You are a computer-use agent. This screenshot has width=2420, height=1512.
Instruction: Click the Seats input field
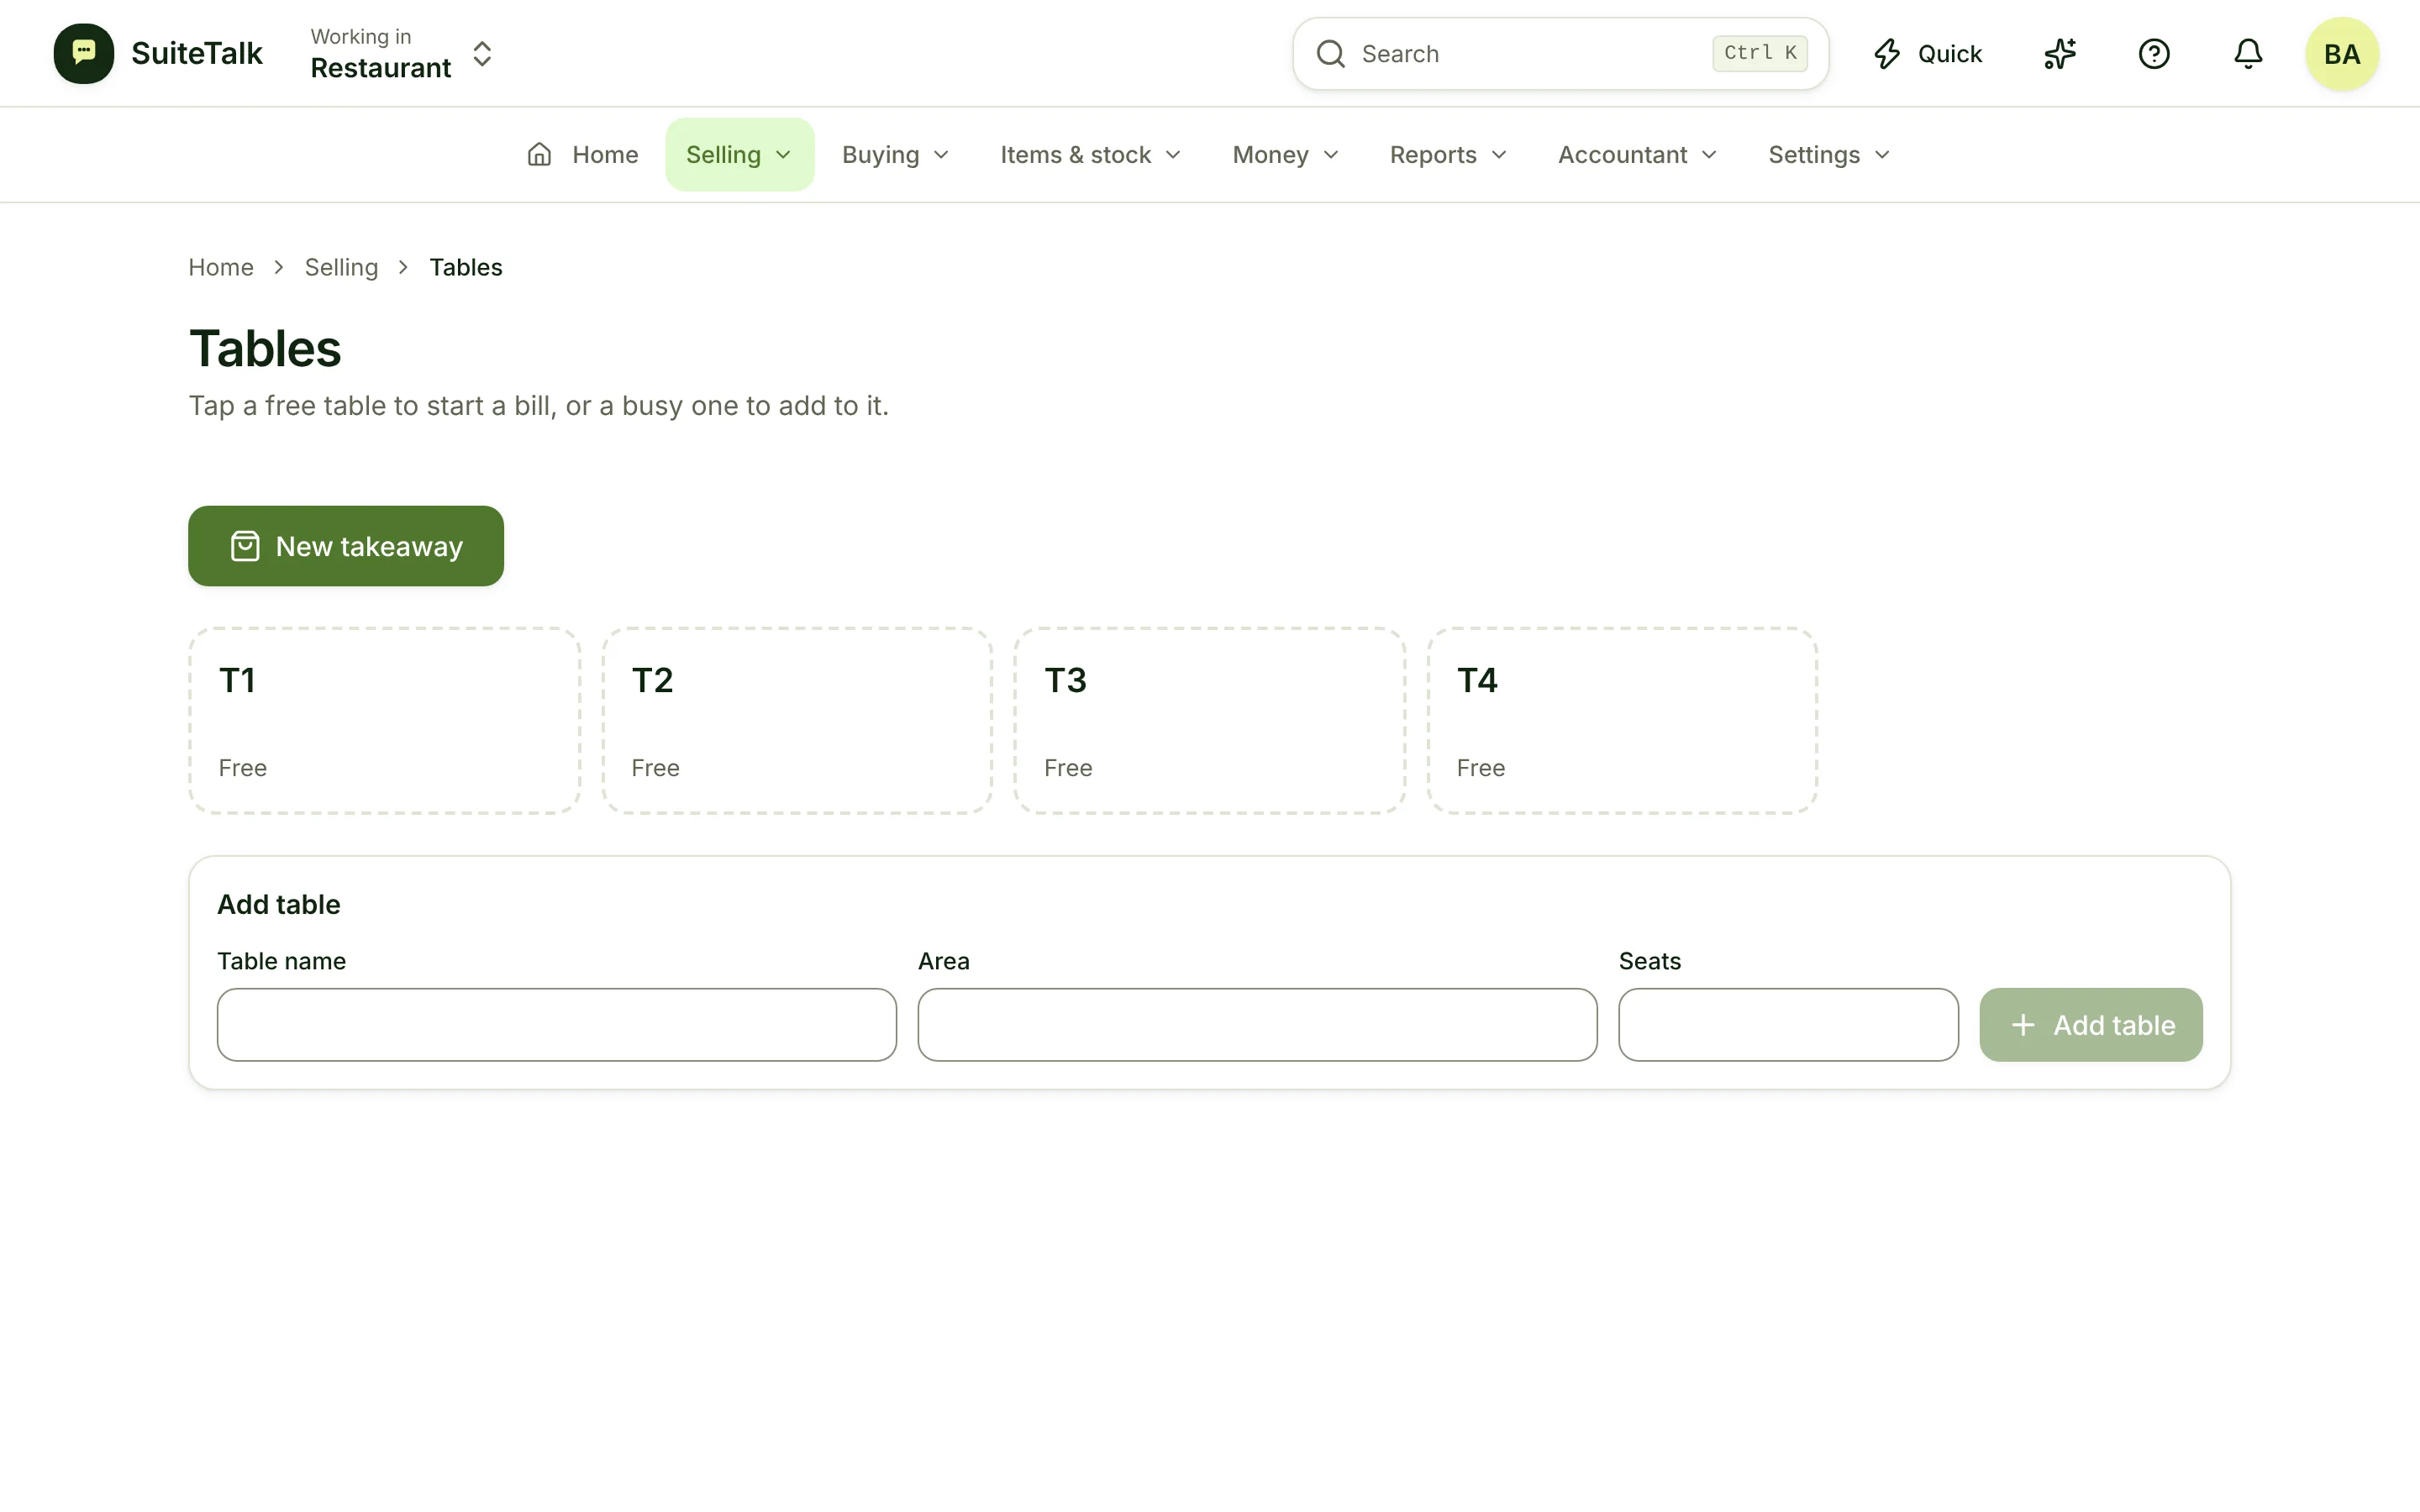pyautogui.click(x=1788, y=1025)
